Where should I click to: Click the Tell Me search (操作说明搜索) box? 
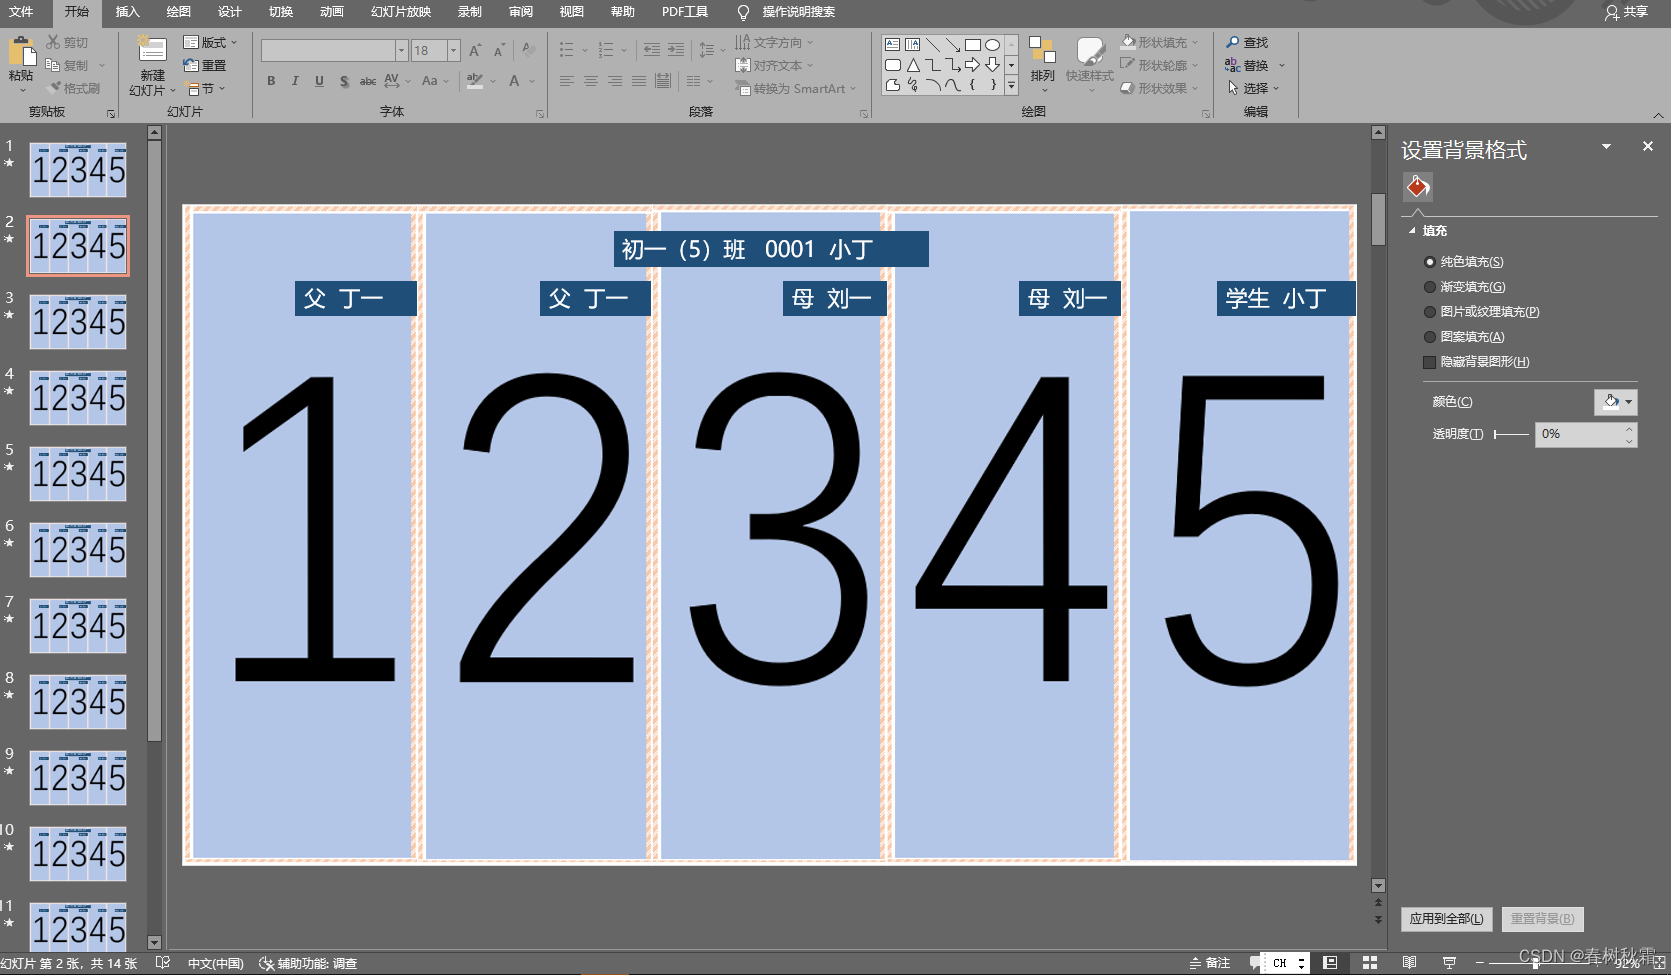coord(798,12)
